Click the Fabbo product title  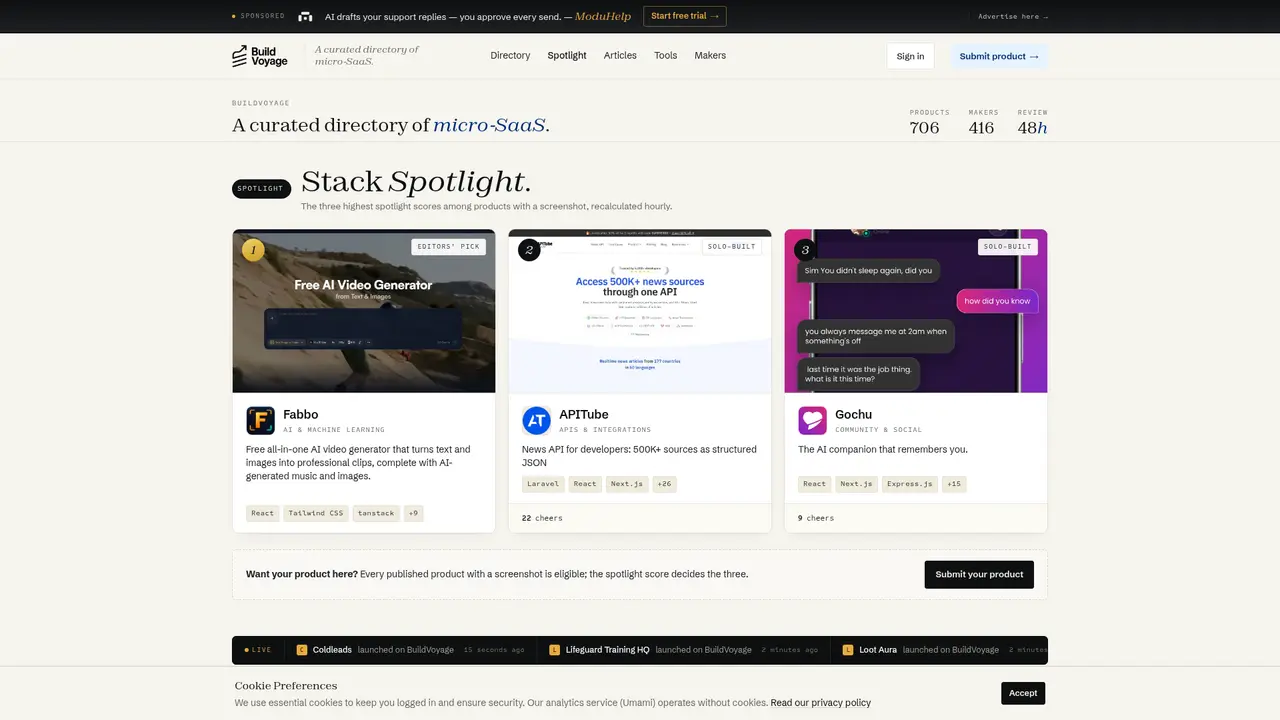click(301, 414)
